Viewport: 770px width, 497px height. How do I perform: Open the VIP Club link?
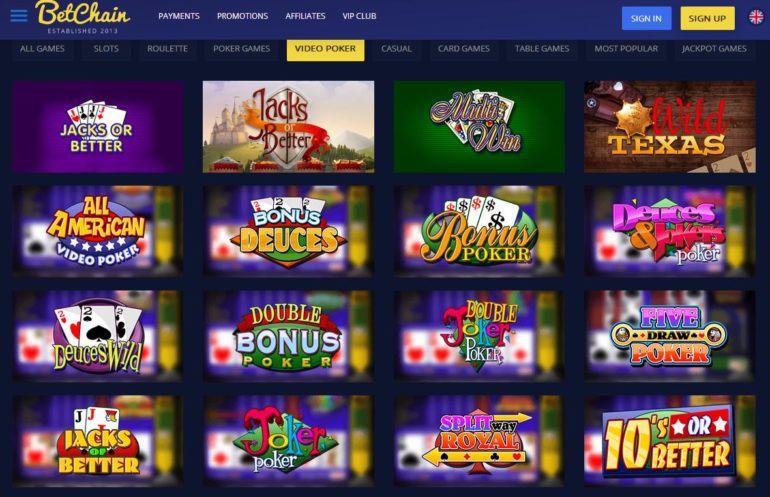(359, 16)
